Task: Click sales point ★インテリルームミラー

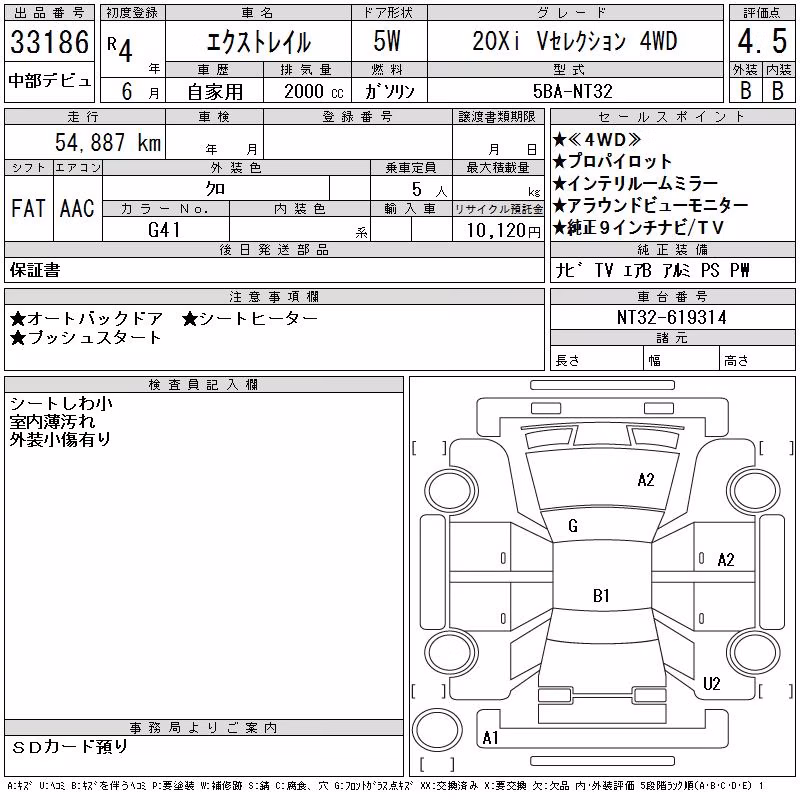Action: [x=635, y=183]
